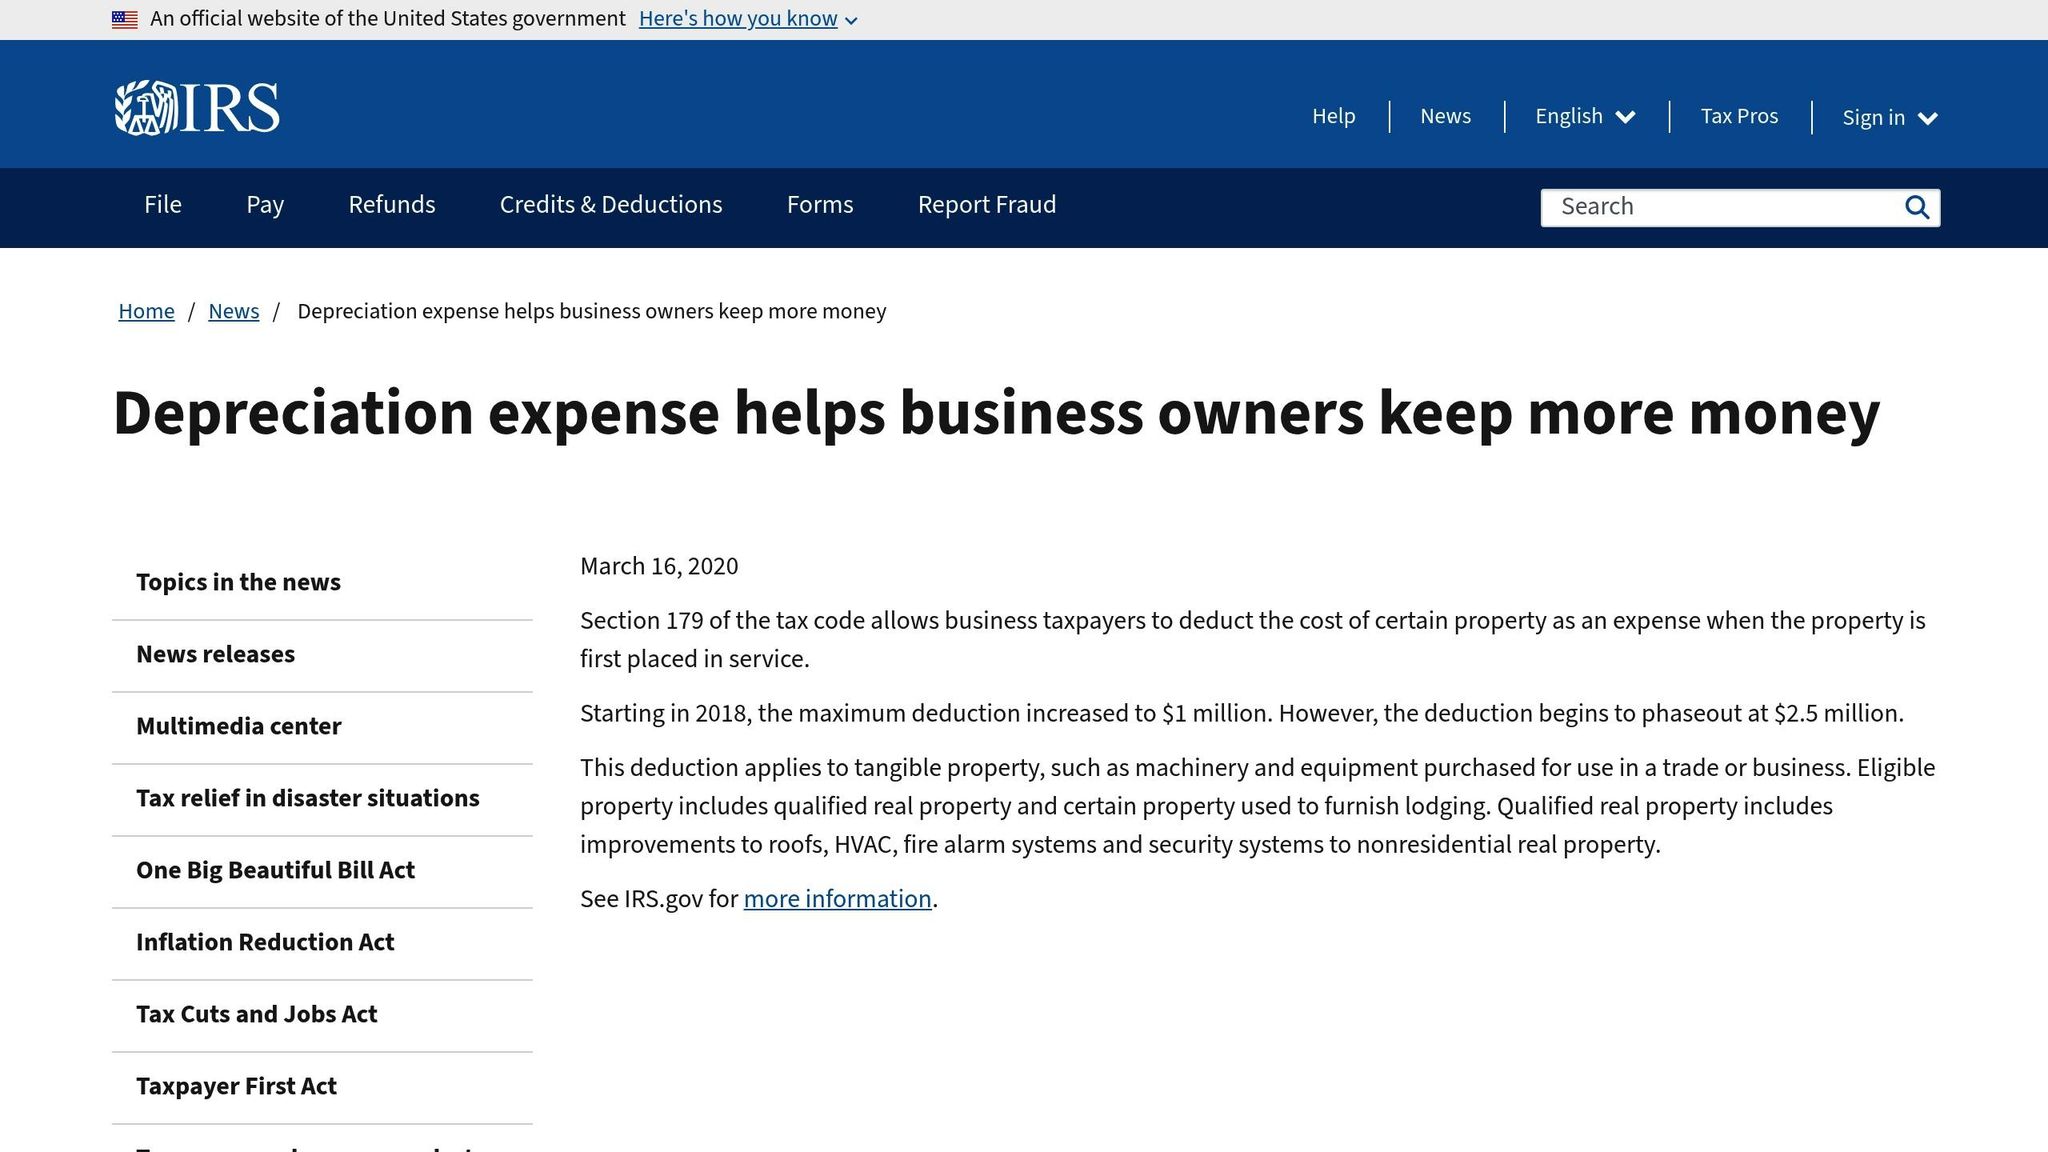Follow the more information link
Viewport: 2048px width, 1152px height.
coord(837,899)
